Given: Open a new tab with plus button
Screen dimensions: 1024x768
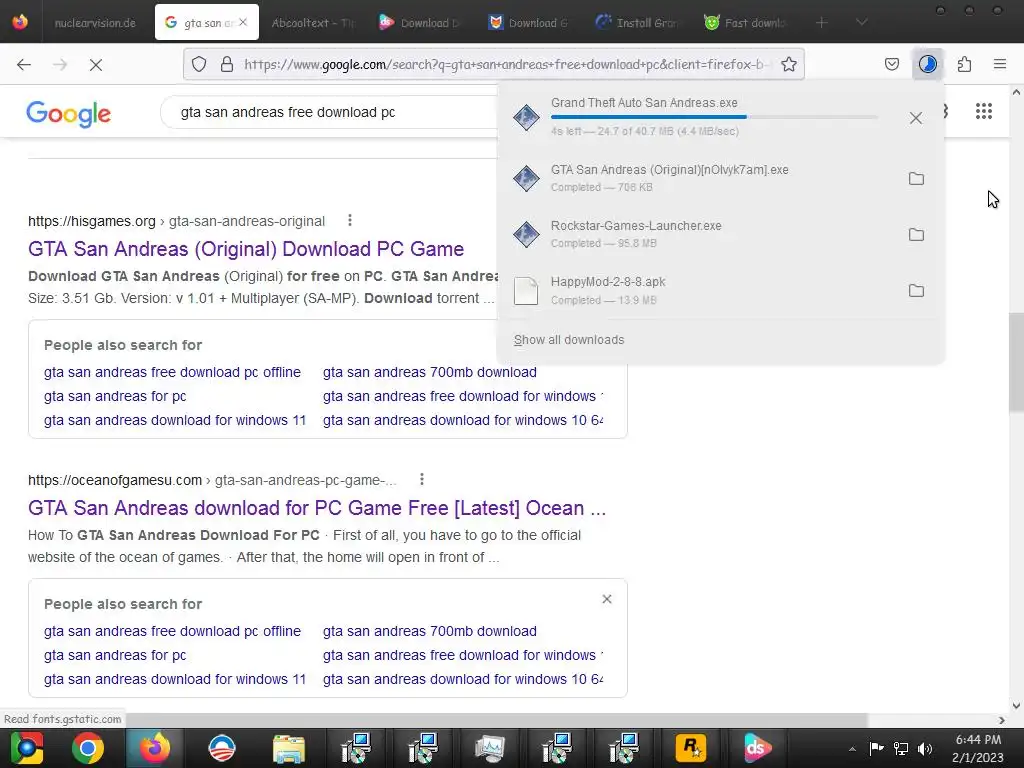Looking at the screenshot, I should (x=822, y=22).
